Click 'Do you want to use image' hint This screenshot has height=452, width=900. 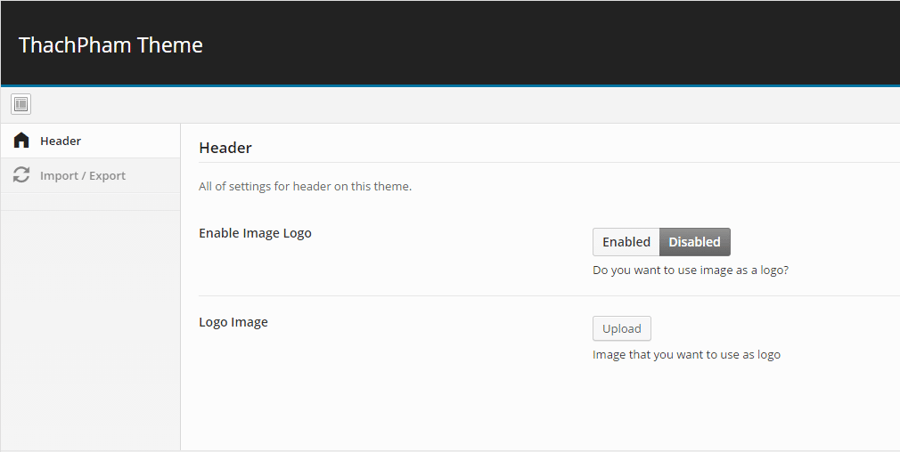pos(690,270)
